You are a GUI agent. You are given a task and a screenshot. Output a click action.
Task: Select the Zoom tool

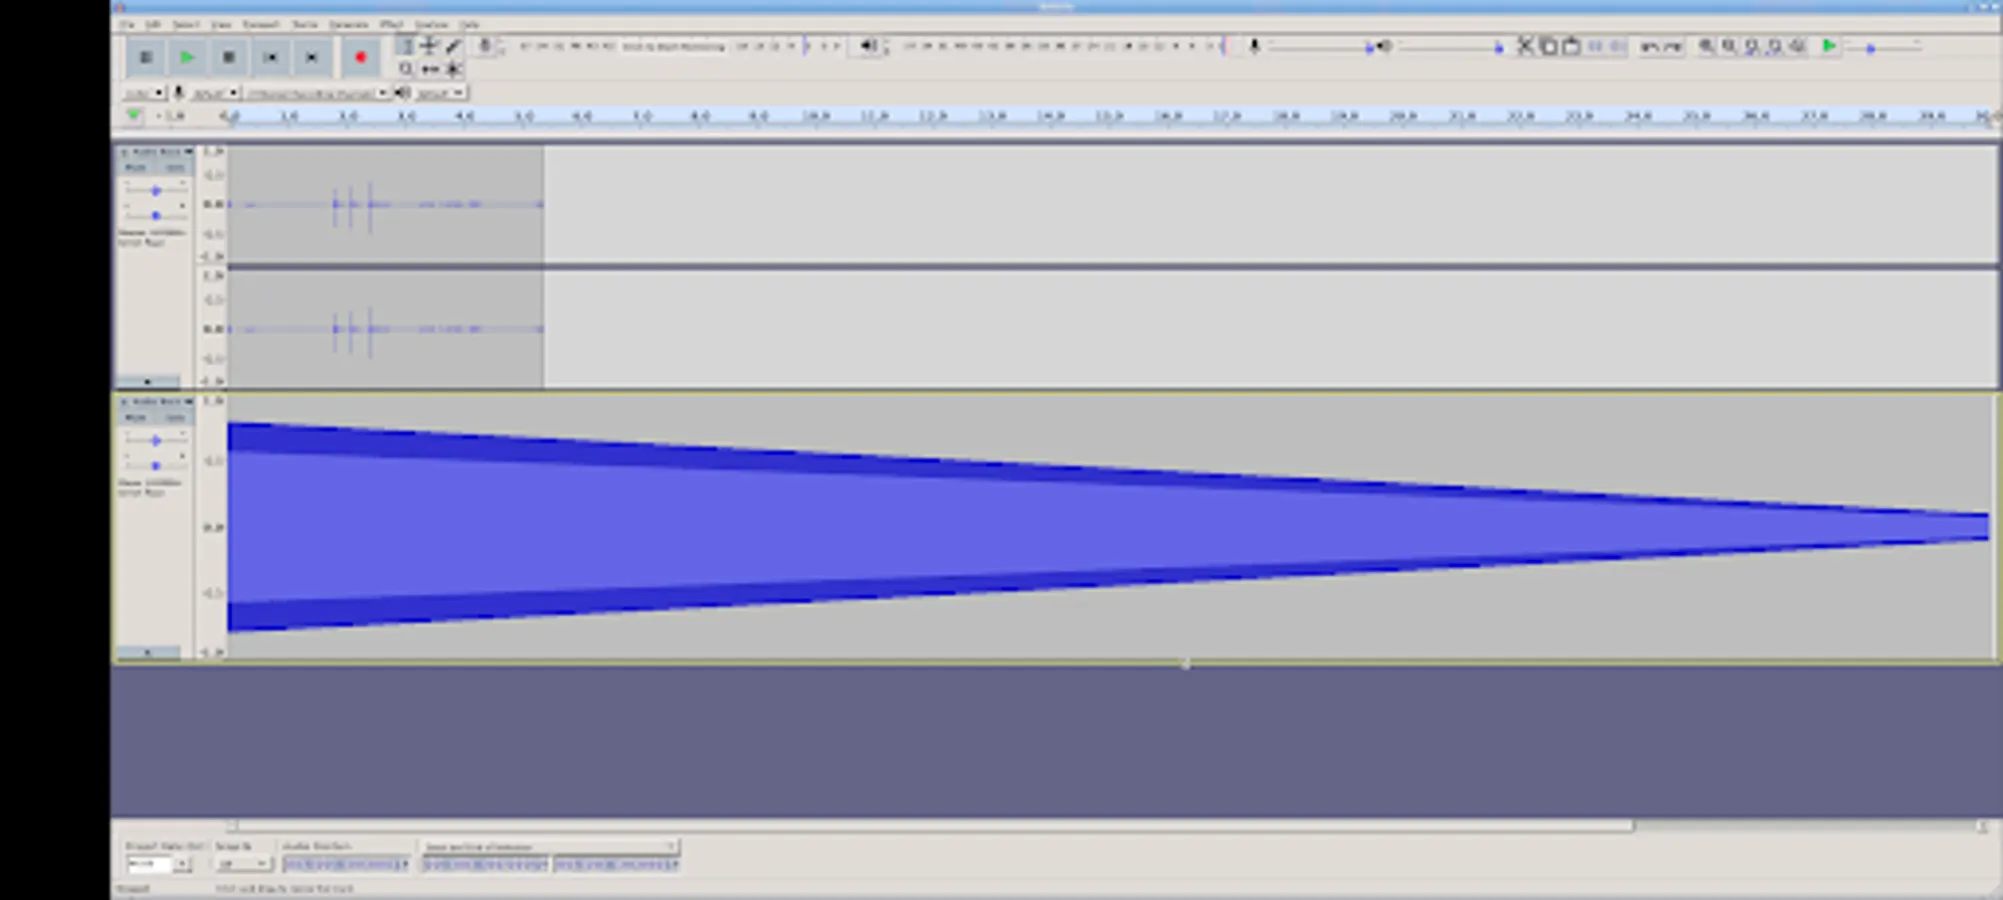405,68
